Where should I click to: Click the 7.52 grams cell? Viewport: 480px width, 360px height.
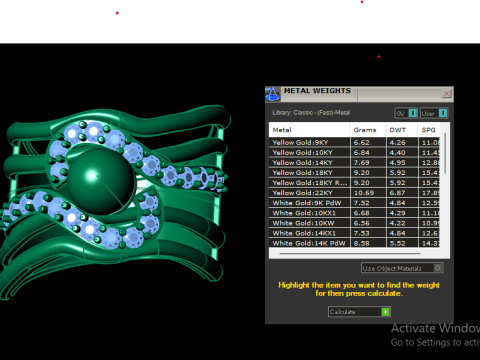click(368, 203)
